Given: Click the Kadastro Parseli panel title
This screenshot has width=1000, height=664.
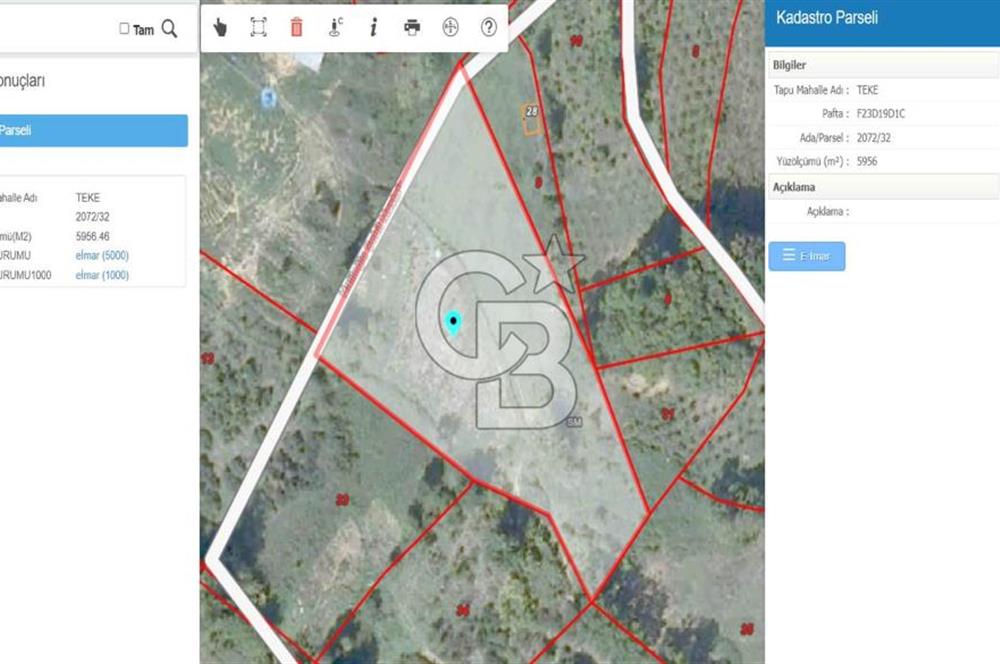Looking at the screenshot, I should click(827, 17).
